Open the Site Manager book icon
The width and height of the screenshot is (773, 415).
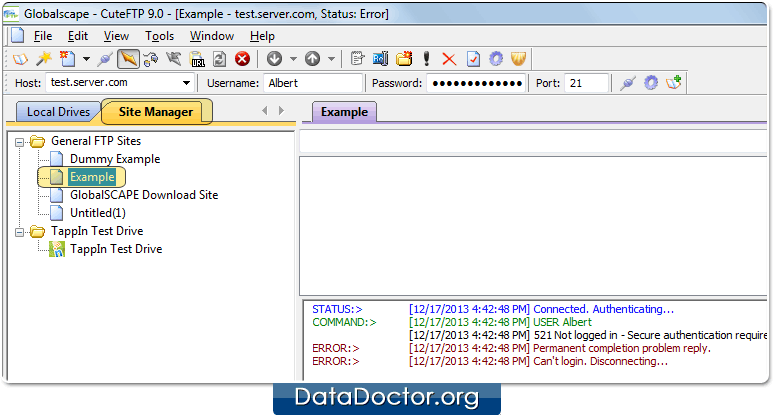pos(20,59)
